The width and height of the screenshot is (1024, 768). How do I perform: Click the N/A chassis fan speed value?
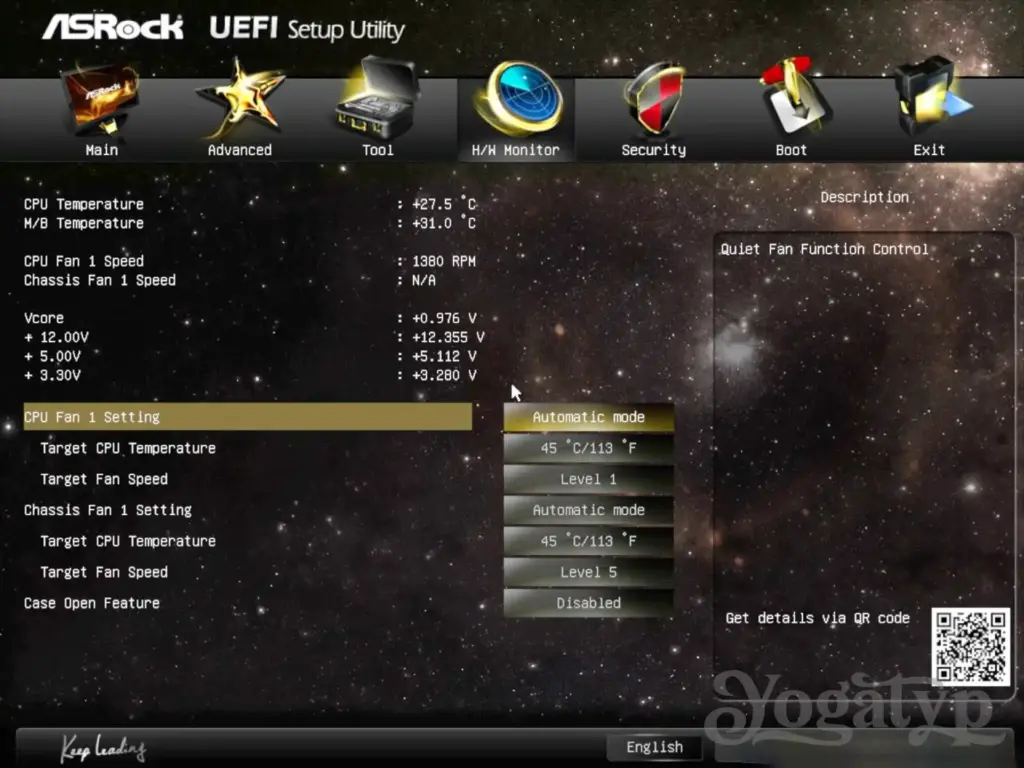(x=424, y=280)
